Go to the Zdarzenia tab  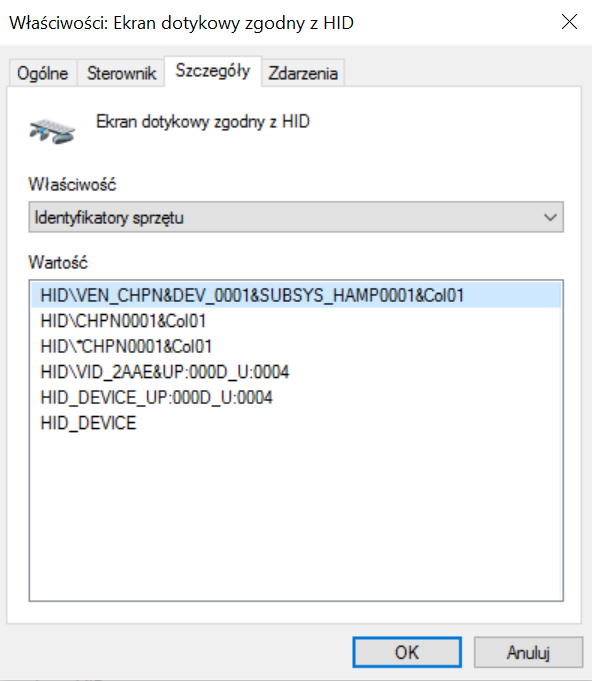pyautogui.click(x=303, y=73)
